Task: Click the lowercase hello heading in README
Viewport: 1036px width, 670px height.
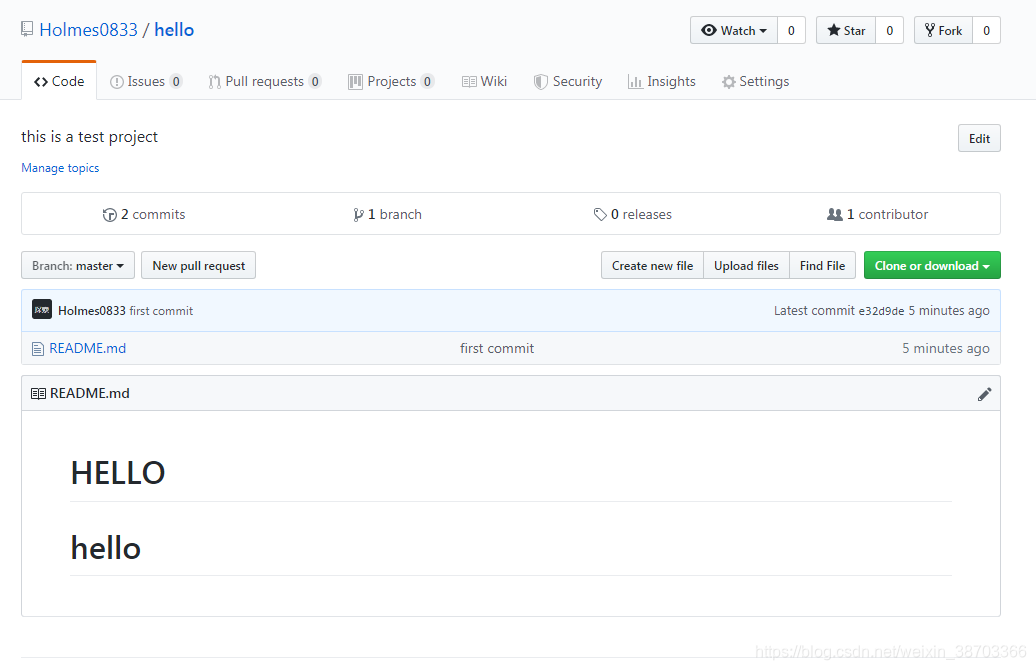Action: [x=106, y=548]
